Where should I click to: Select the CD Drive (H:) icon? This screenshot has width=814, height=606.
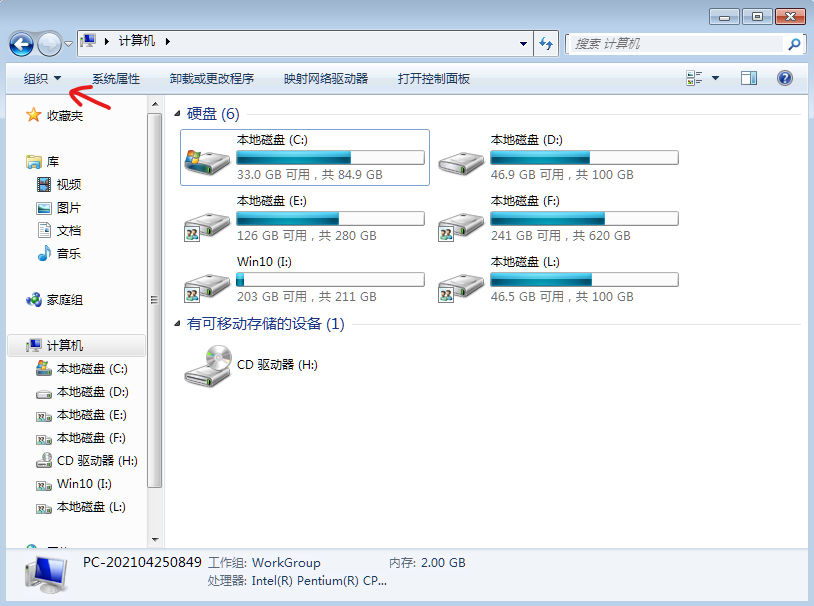coord(207,366)
